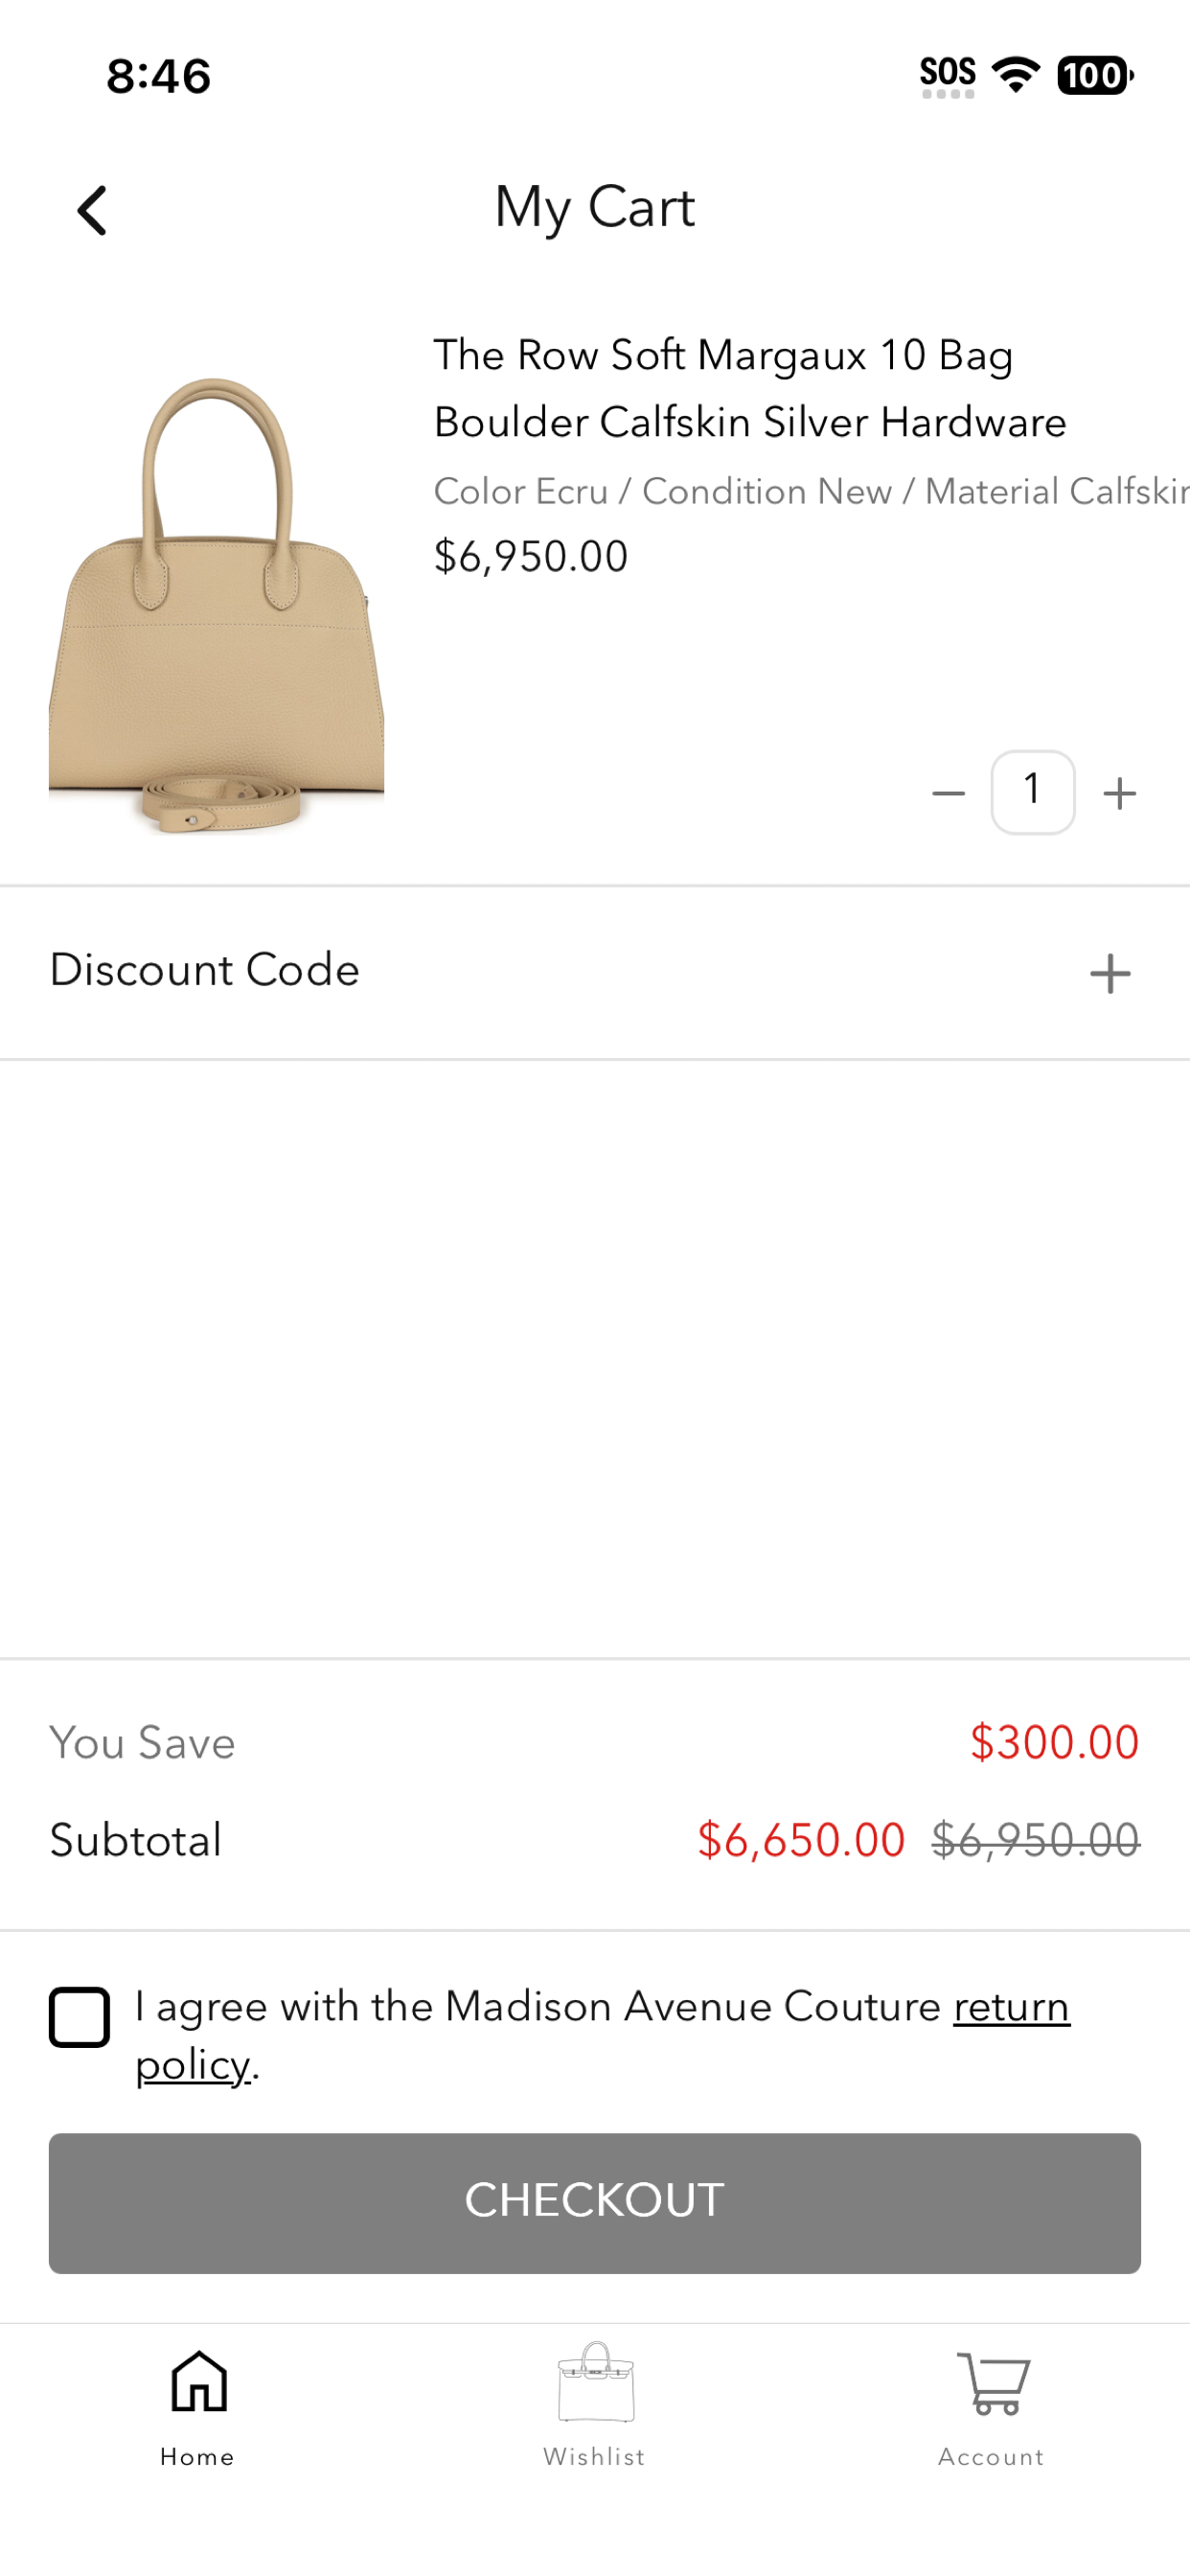Tap the handbag Wishlist icon
This screenshot has width=1190, height=2576.
[596, 2382]
